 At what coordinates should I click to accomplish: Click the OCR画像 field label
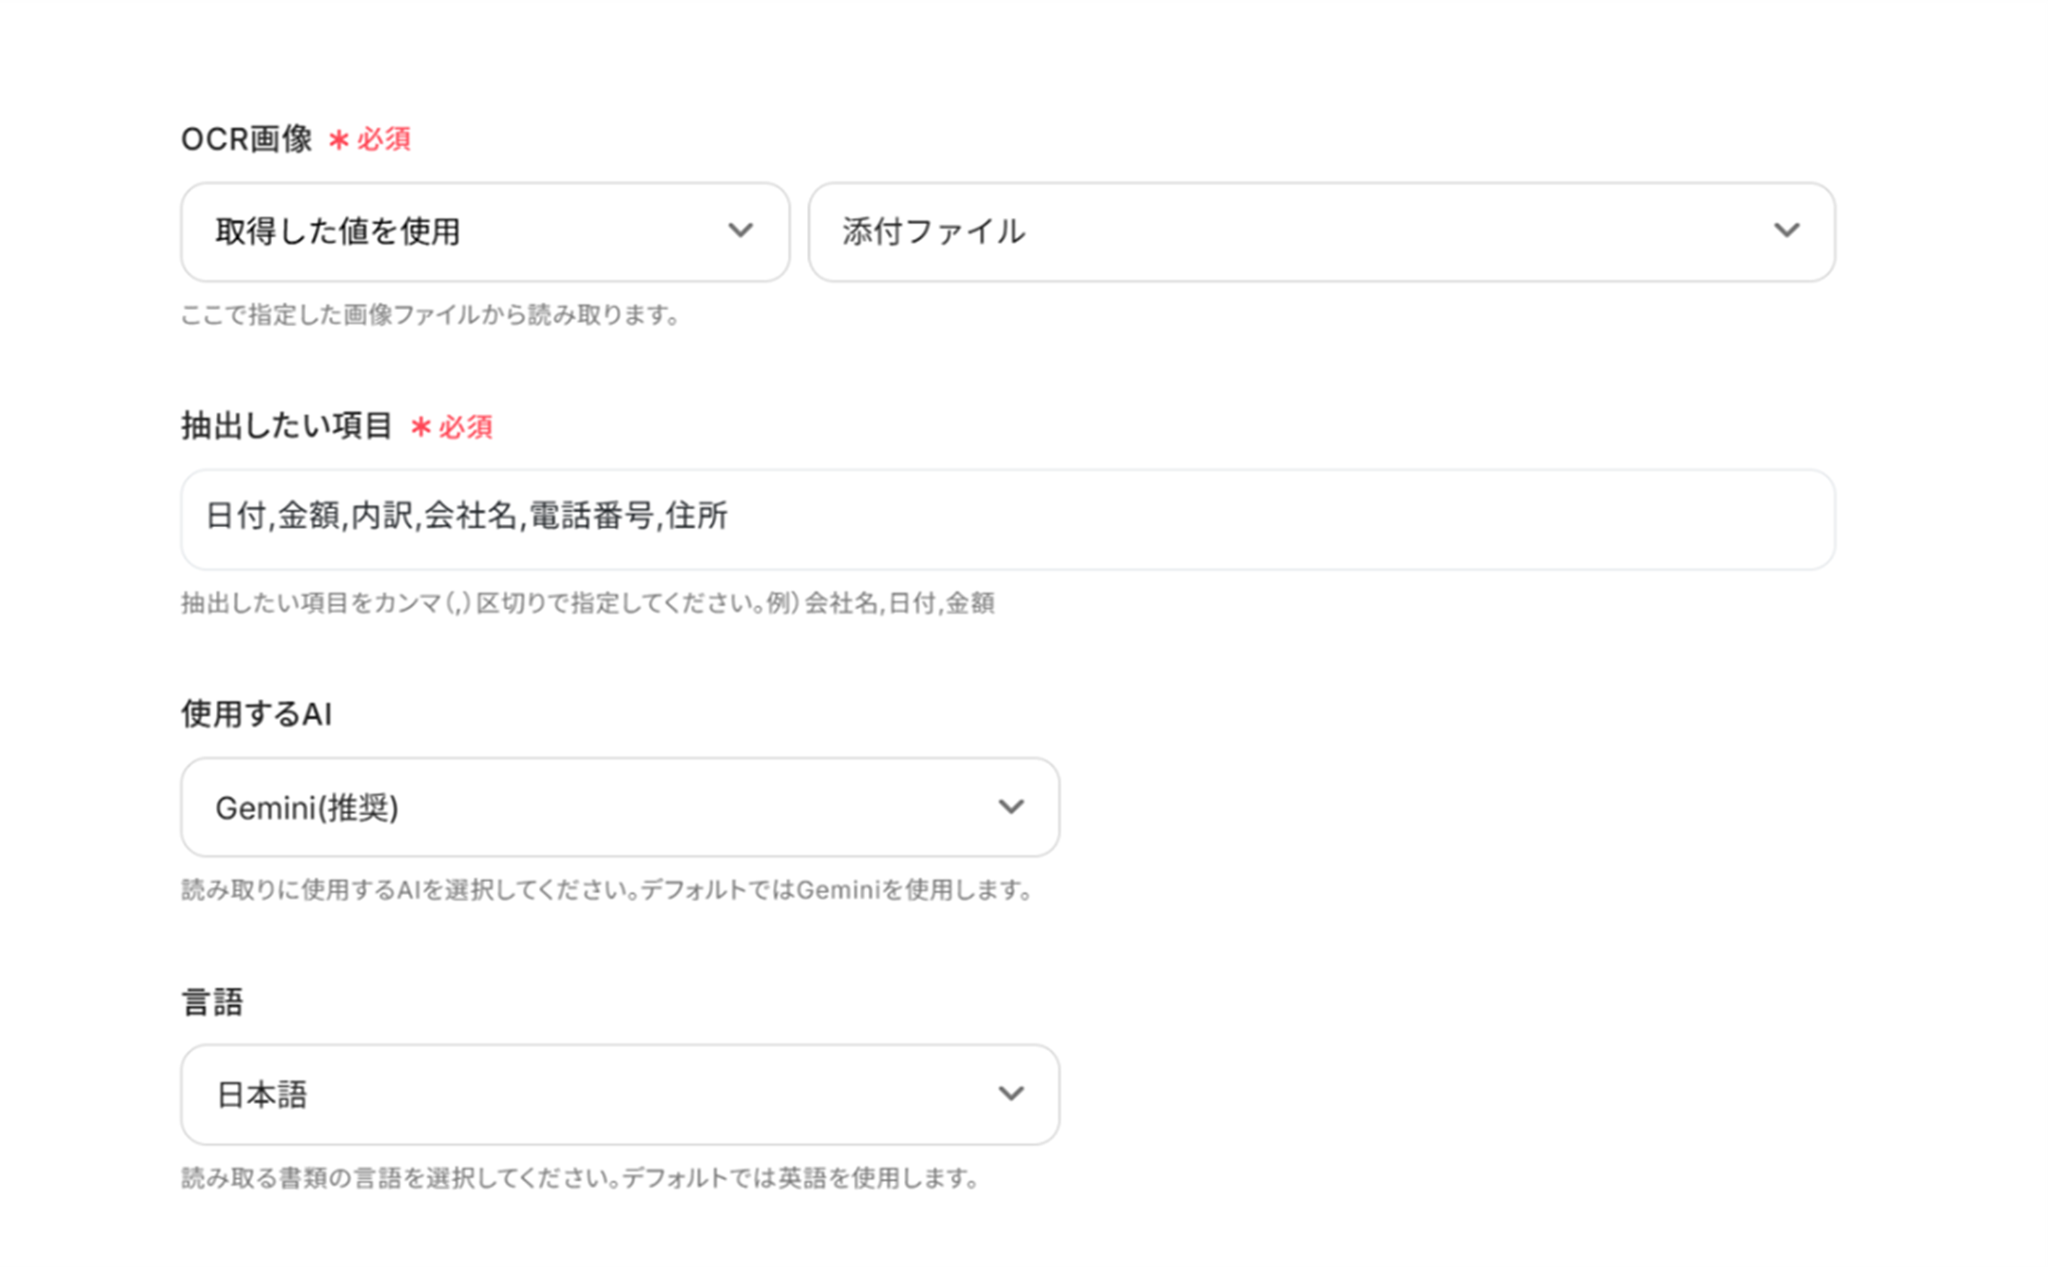[x=246, y=139]
